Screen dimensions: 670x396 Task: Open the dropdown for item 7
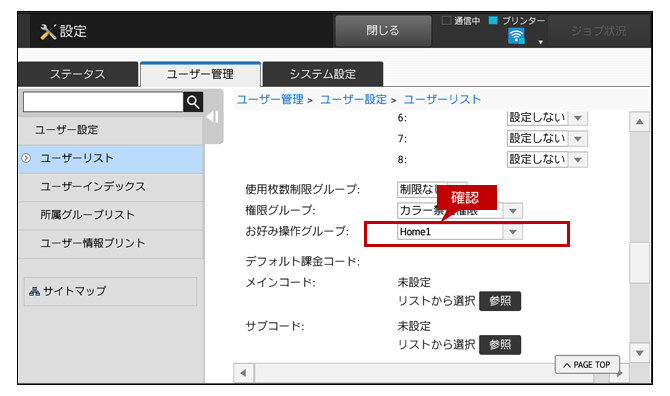click(x=578, y=138)
